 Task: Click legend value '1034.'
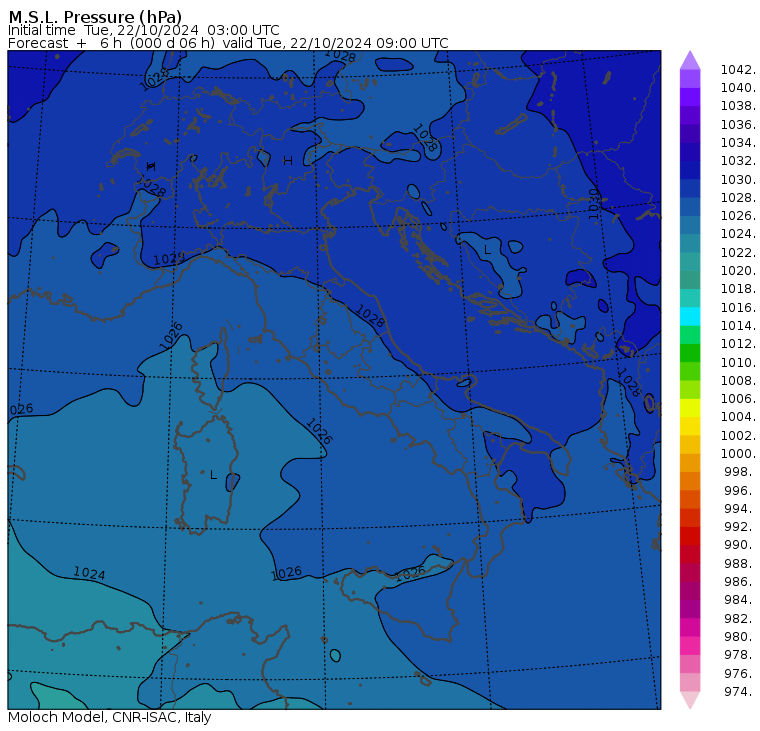[738, 143]
